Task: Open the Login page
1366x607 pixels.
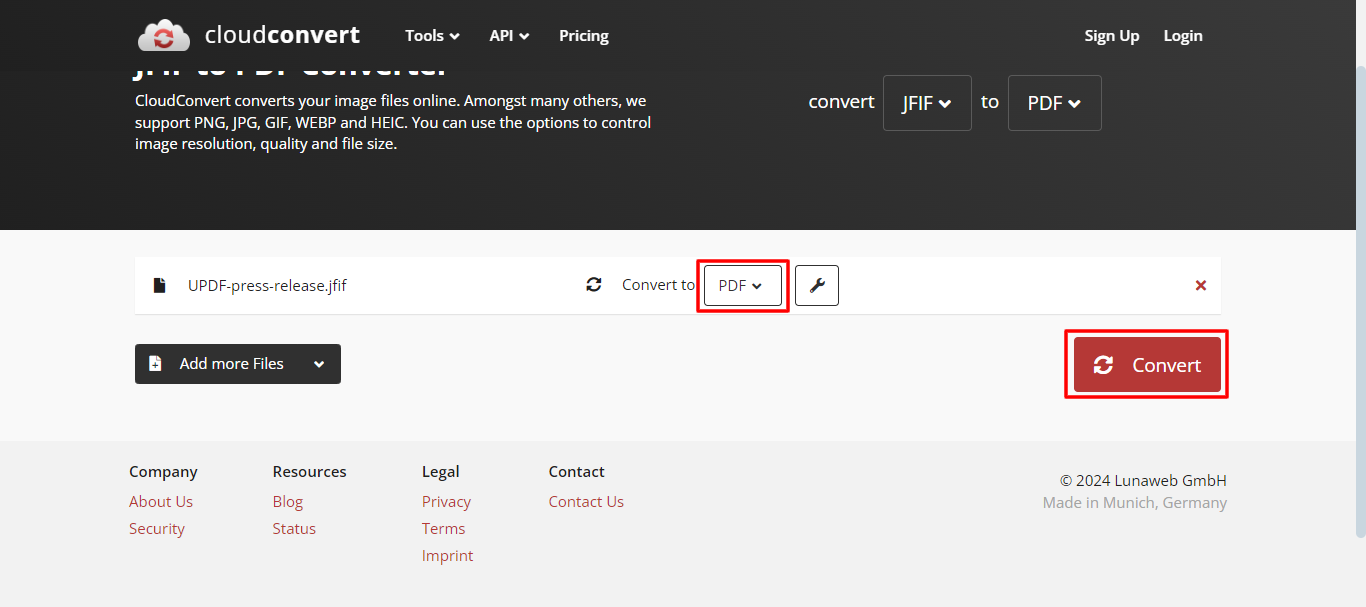Action: coord(1182,35)
